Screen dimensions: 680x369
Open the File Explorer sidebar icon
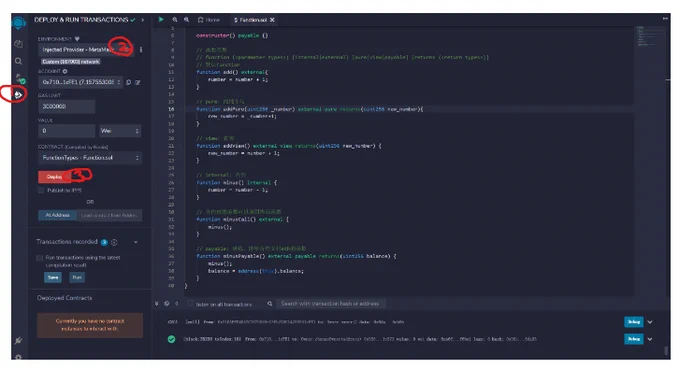(x=18, y=44)
